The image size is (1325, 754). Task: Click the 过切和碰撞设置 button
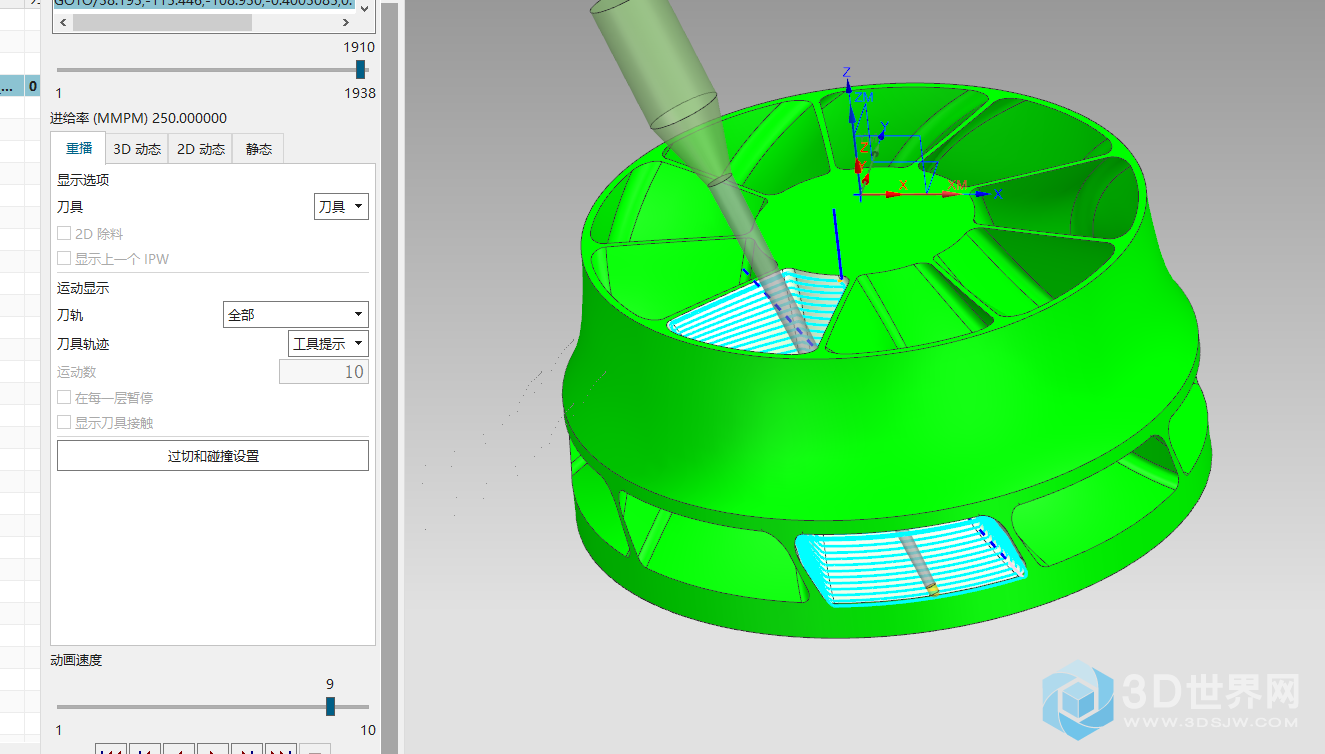pos(213,456)
